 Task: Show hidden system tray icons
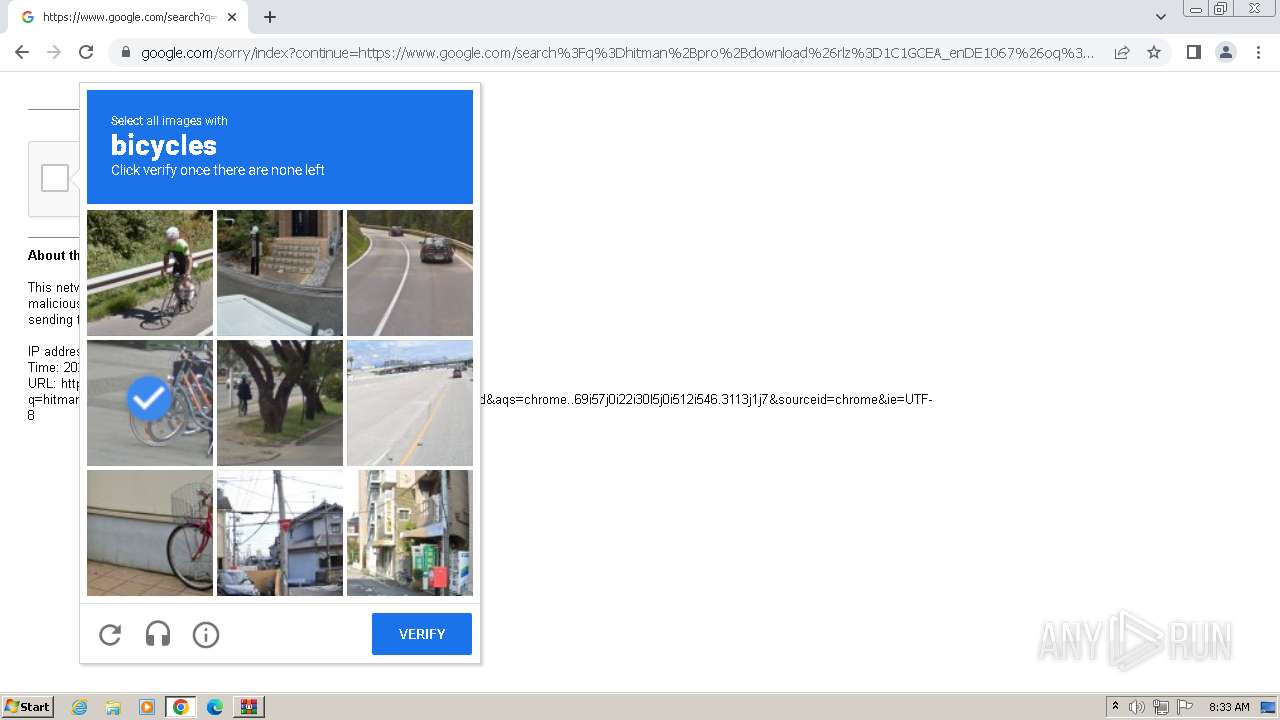1115,707
